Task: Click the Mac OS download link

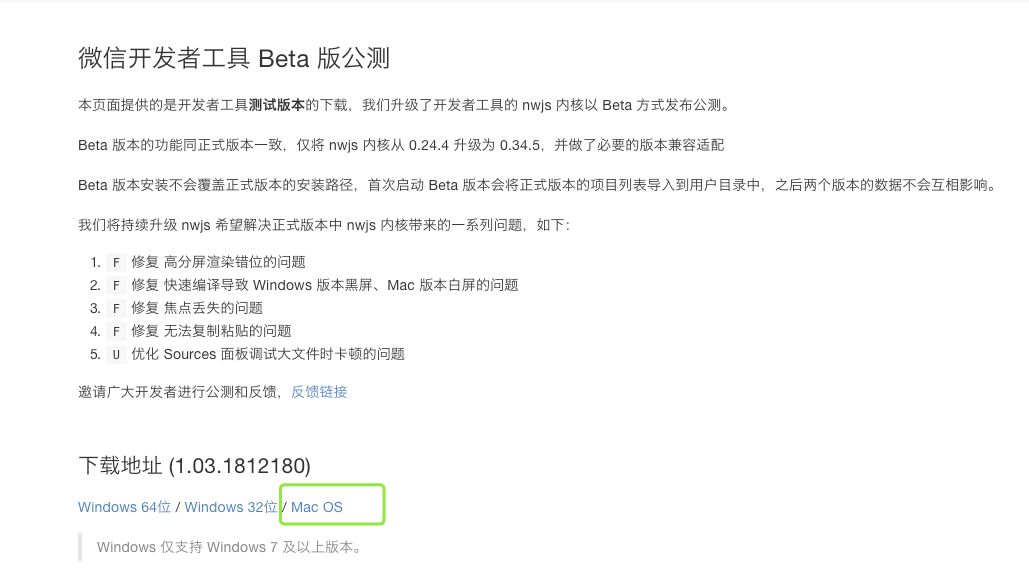Action: pos(316,507)
